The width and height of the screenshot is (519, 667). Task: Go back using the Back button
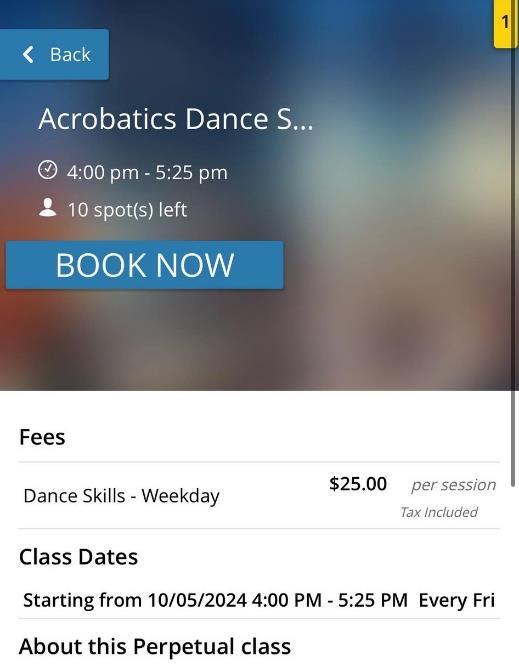pos(54,54)
